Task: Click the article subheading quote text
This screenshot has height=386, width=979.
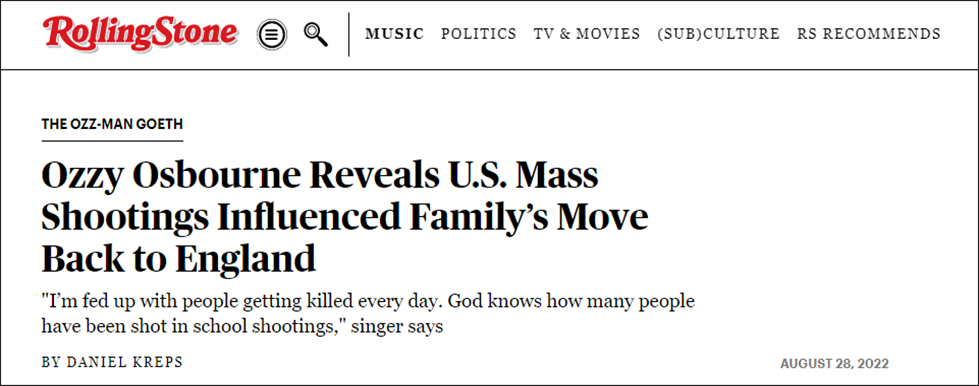Action: (x=368, y=314)
